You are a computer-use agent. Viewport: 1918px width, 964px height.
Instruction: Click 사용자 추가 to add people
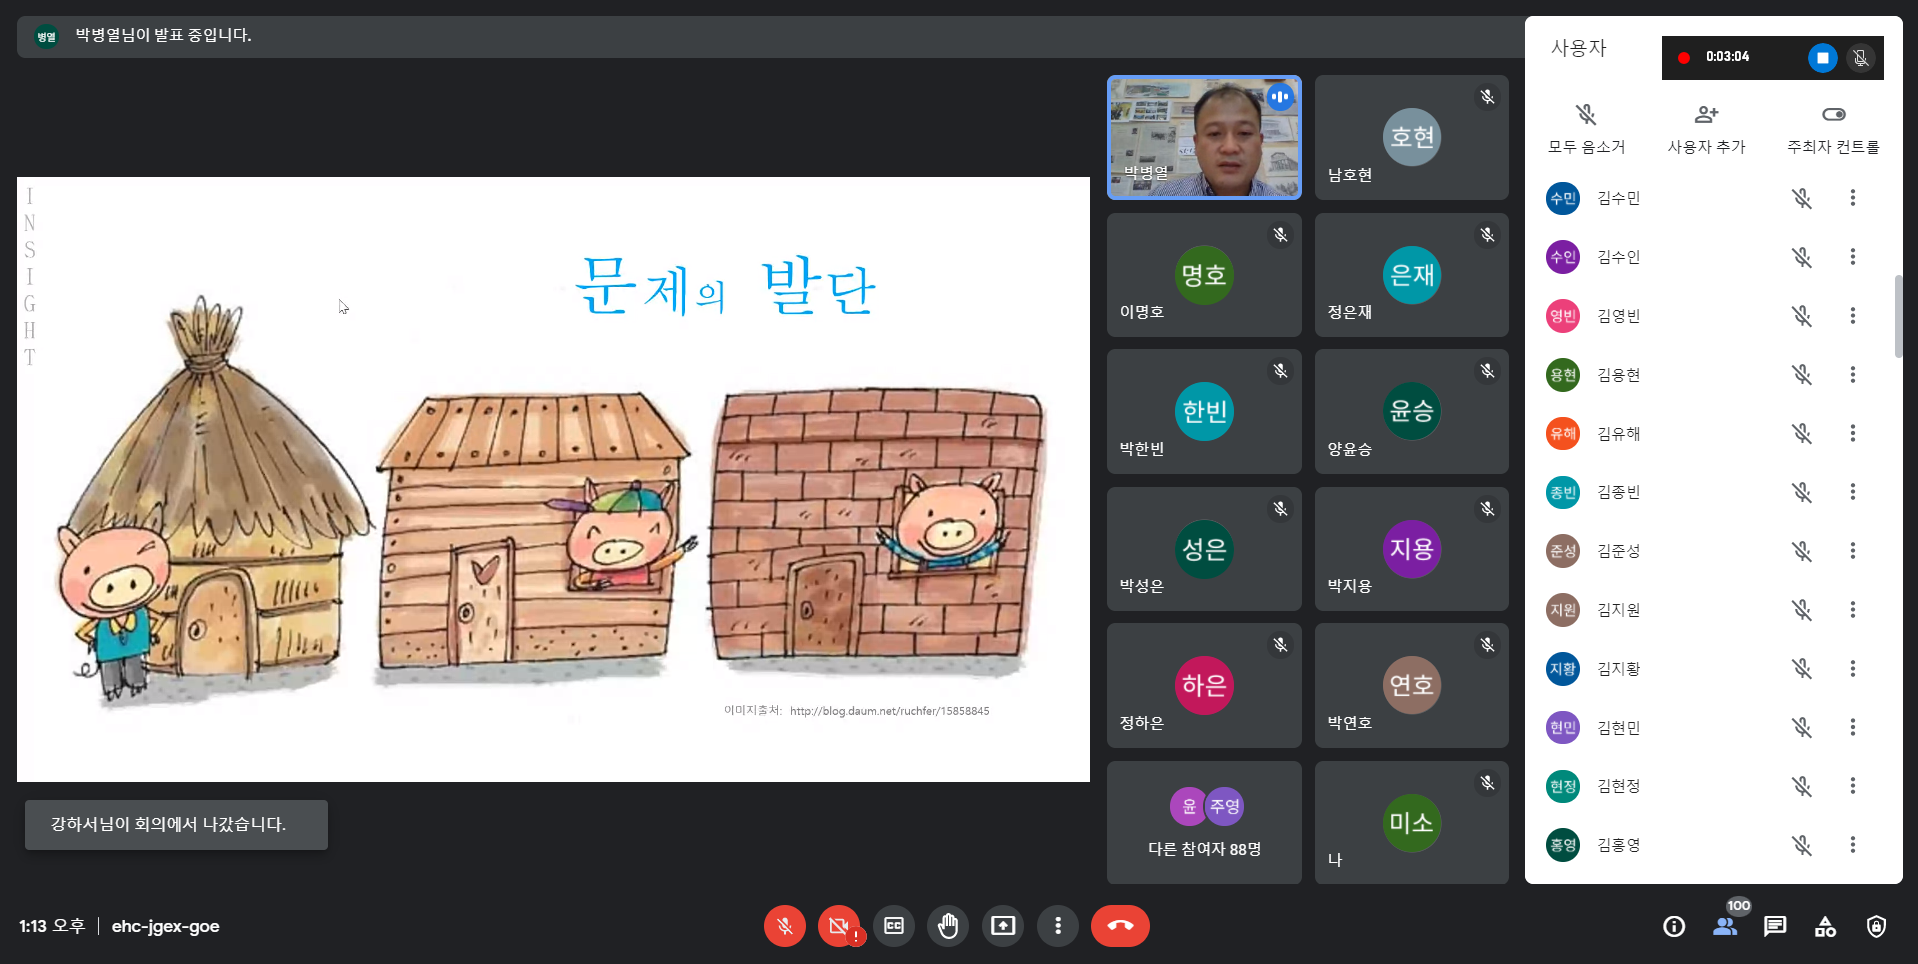[1706, 129]
